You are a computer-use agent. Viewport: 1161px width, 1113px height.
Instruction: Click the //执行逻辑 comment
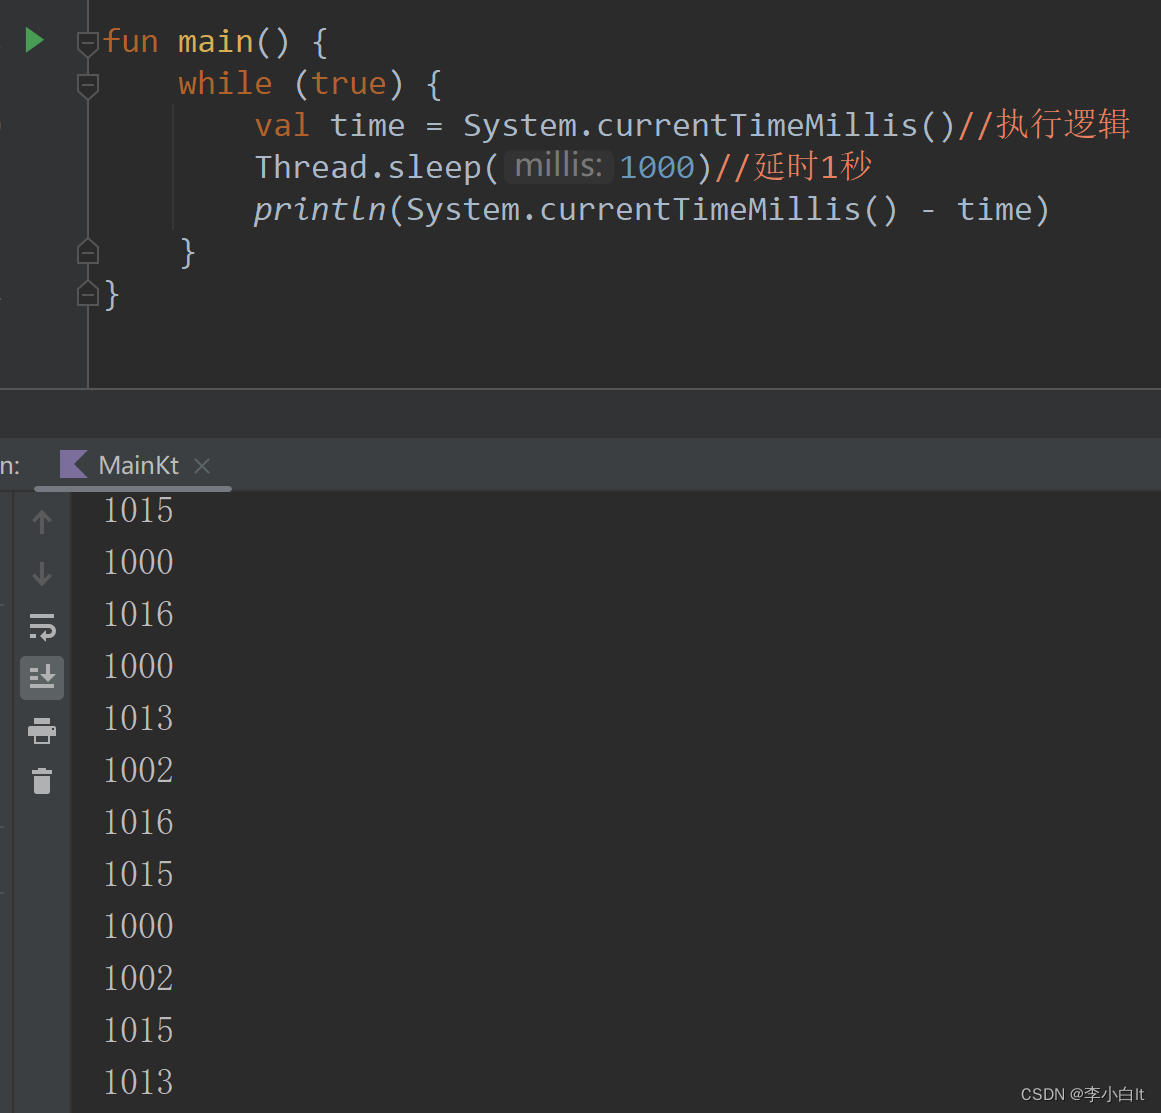(1044, 124)
